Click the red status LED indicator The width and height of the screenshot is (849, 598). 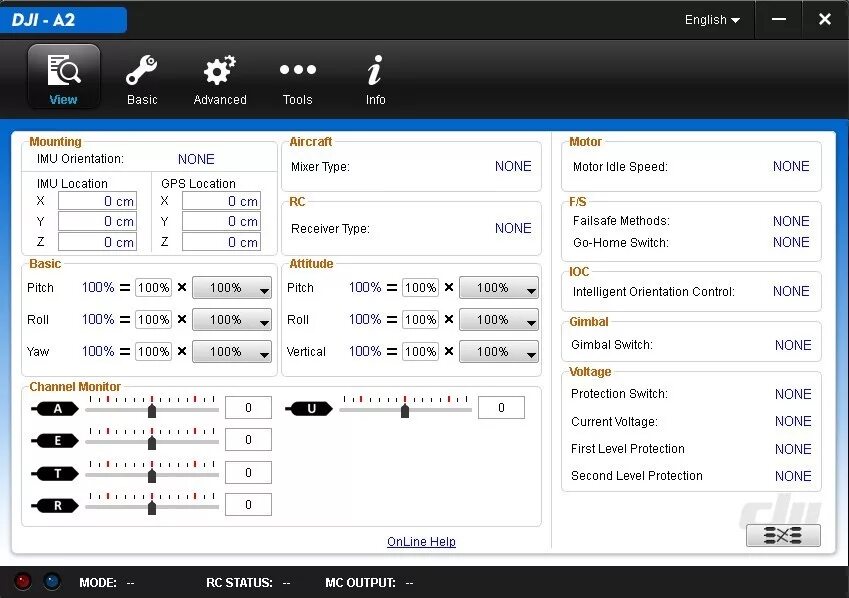23,581
